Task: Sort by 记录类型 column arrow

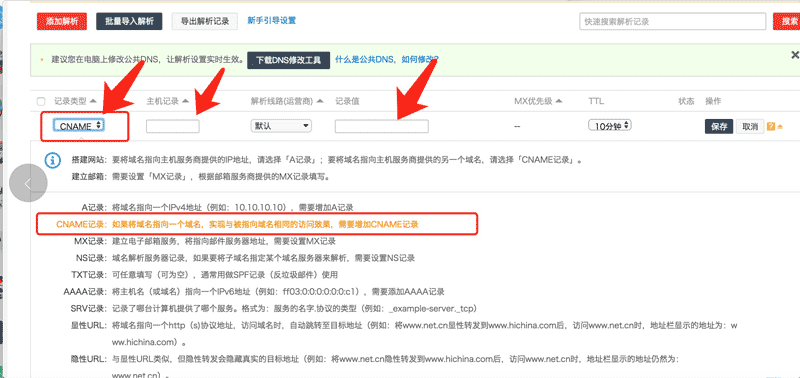Action: click(93, 101)
